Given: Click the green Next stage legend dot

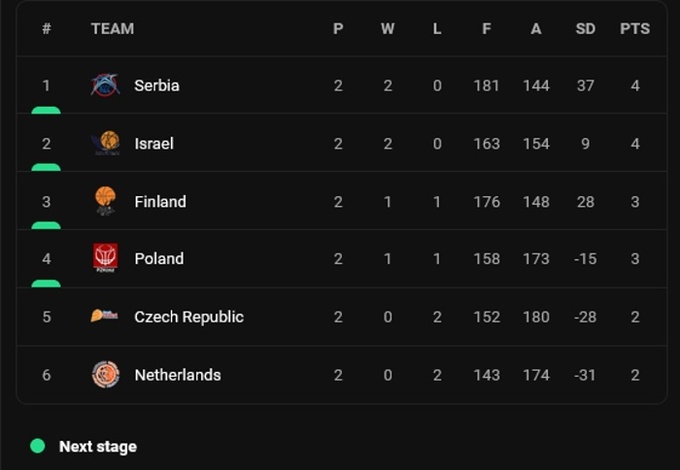Looking at the screenshot, I should (38, 446).
